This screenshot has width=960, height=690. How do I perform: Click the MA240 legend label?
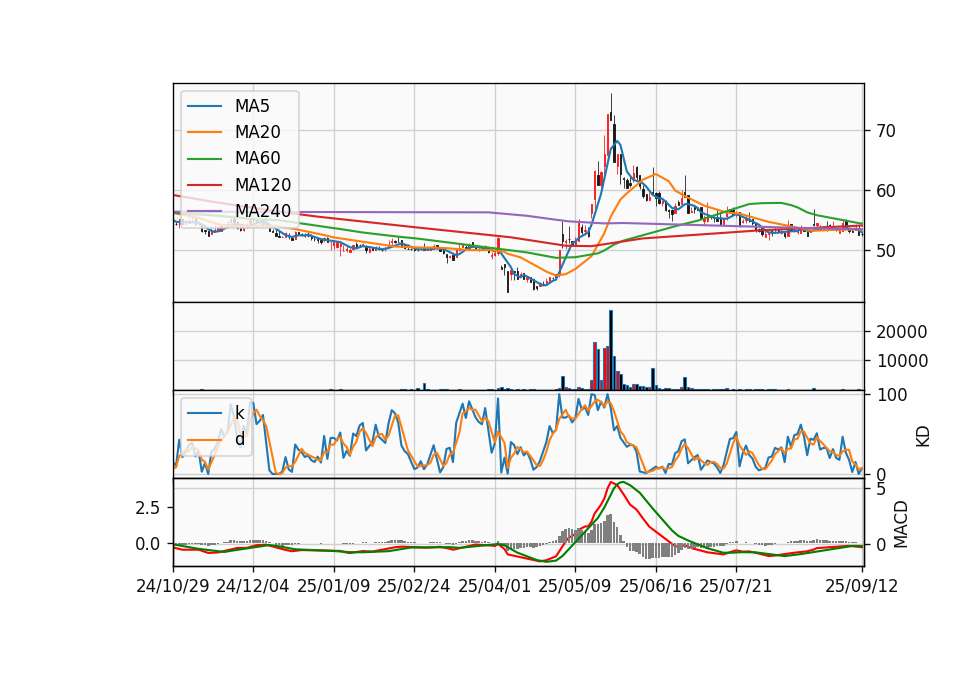click(263, 211)
